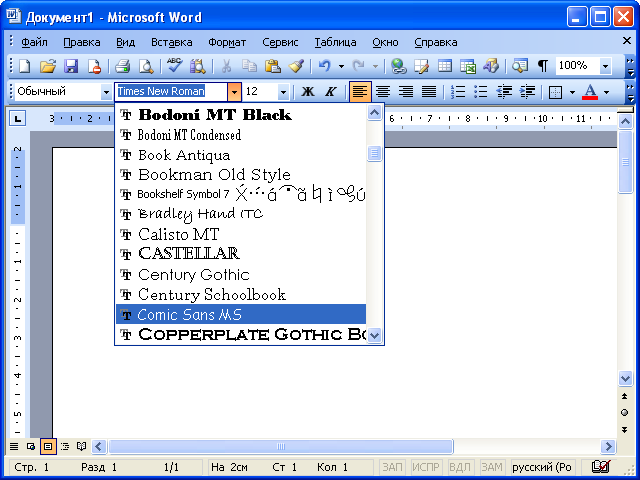The image size is (640, 480).
Task: Align text left
Action: tap(360, 91)
